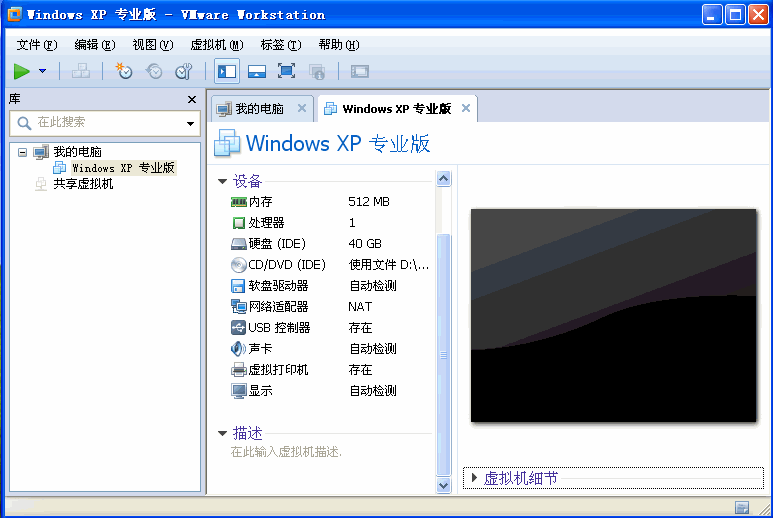Open the 文件(F) menu
Viewport: 773px width, 518px height.
click(37, 45)
